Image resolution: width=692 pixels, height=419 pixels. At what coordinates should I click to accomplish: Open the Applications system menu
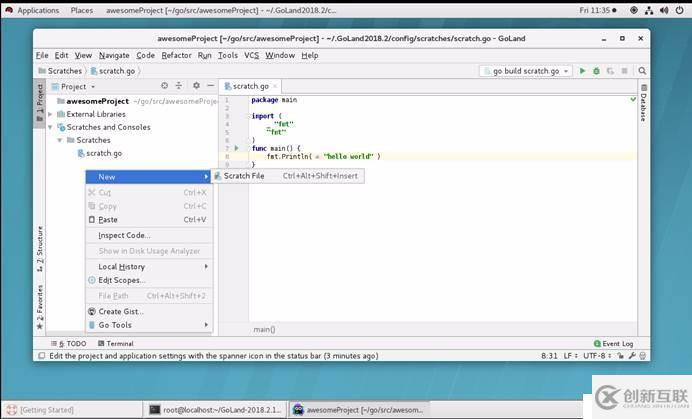(x=38, y=10)
